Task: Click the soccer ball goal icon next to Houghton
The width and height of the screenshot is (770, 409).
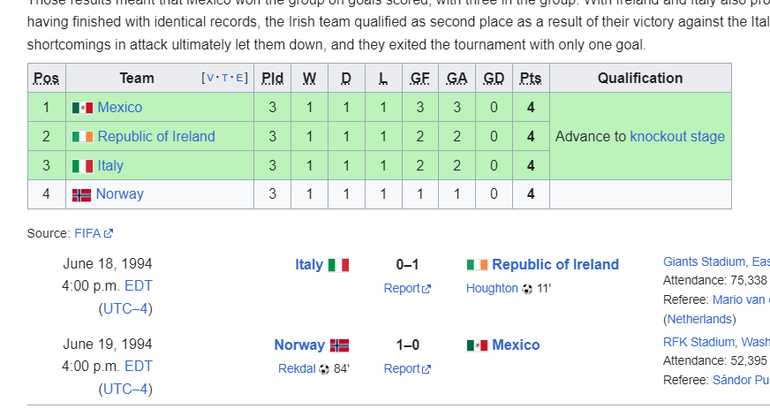Action: (527, 289)
